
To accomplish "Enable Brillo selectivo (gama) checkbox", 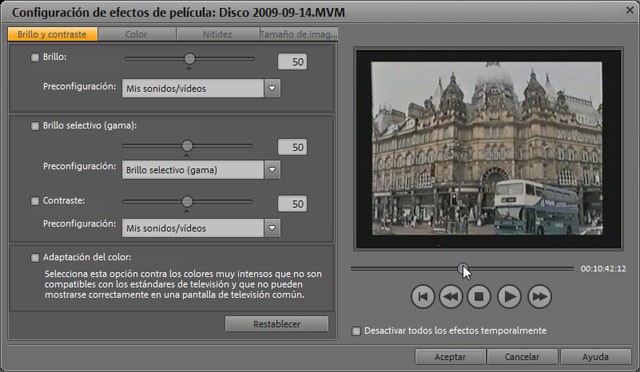I will click(35, 126).
